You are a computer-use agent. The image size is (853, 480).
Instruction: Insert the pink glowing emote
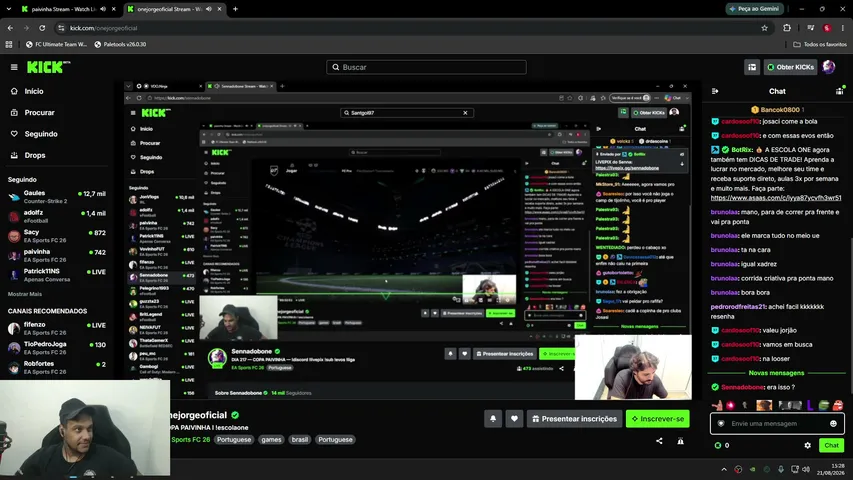(731, 405)
